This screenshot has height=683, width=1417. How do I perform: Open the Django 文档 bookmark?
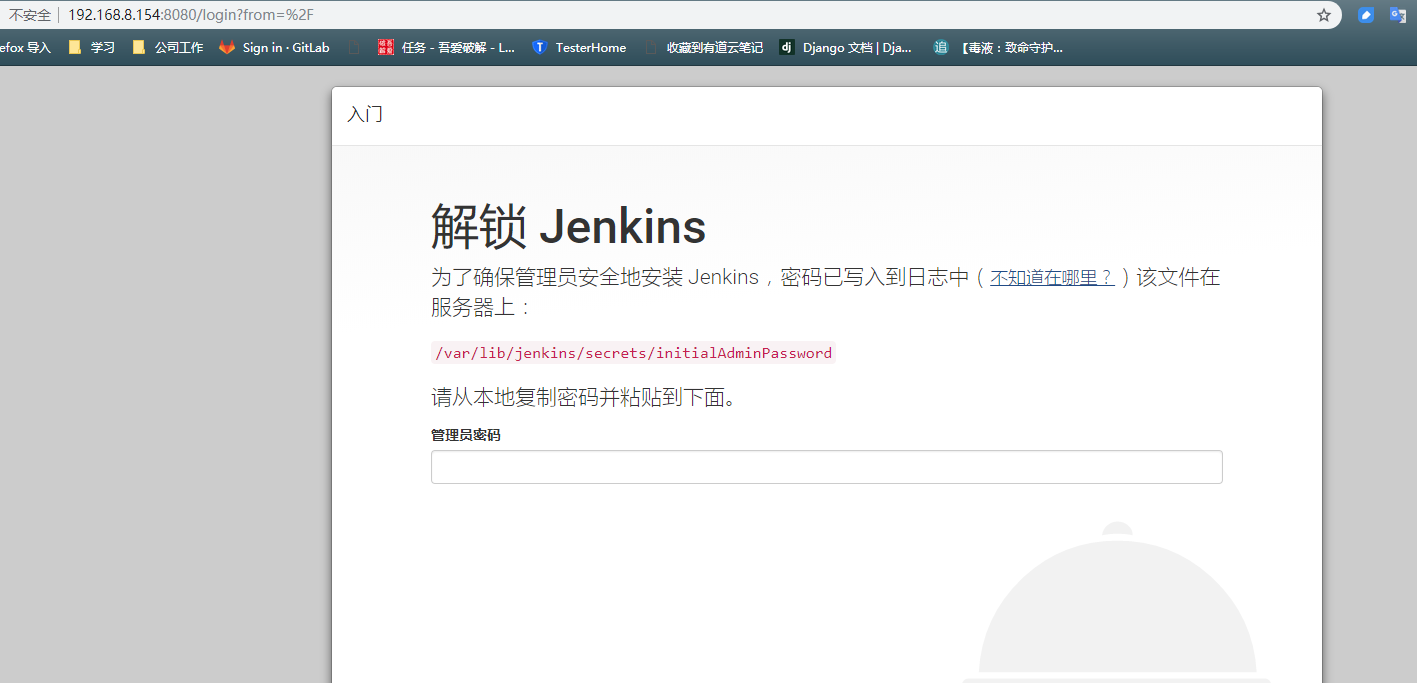[846, 47]
